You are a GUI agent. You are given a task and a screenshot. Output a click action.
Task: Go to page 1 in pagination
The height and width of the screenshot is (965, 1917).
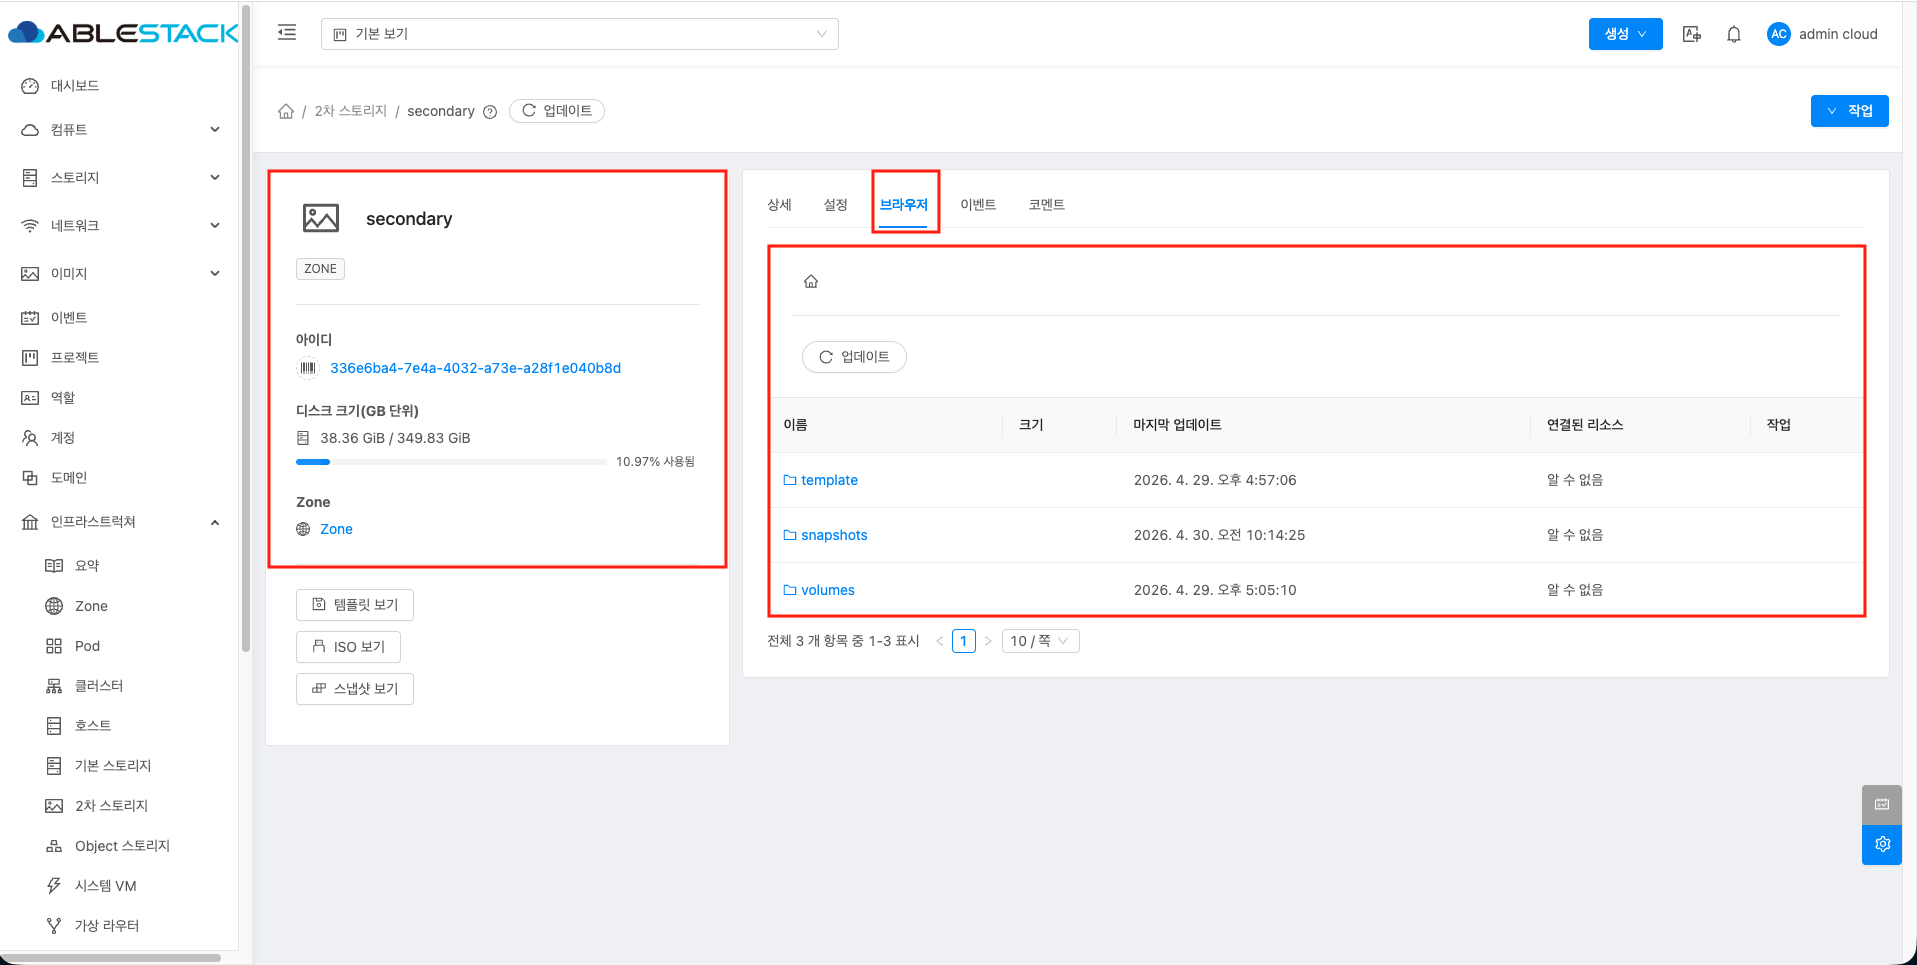coord(964,641)
